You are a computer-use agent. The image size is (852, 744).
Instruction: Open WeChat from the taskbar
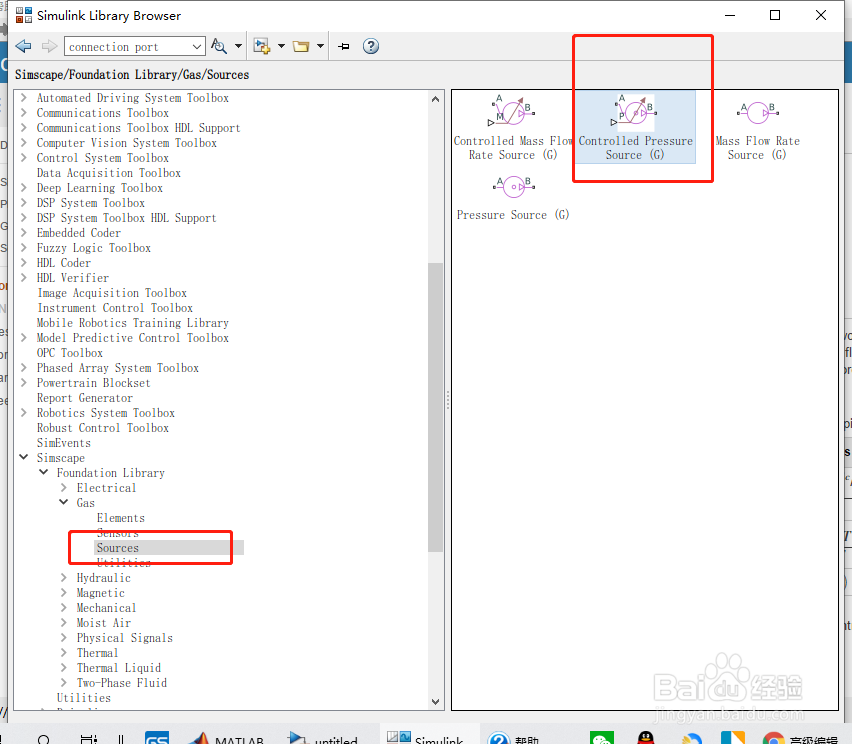coord(602,739)
